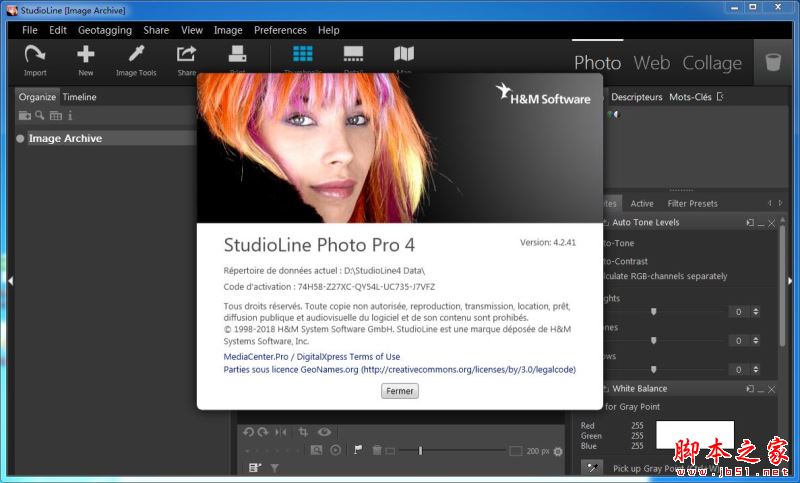Screen dimensions: 800x483
Task: Collapse the left sidebar panel arrow
Action: point(9,282)
